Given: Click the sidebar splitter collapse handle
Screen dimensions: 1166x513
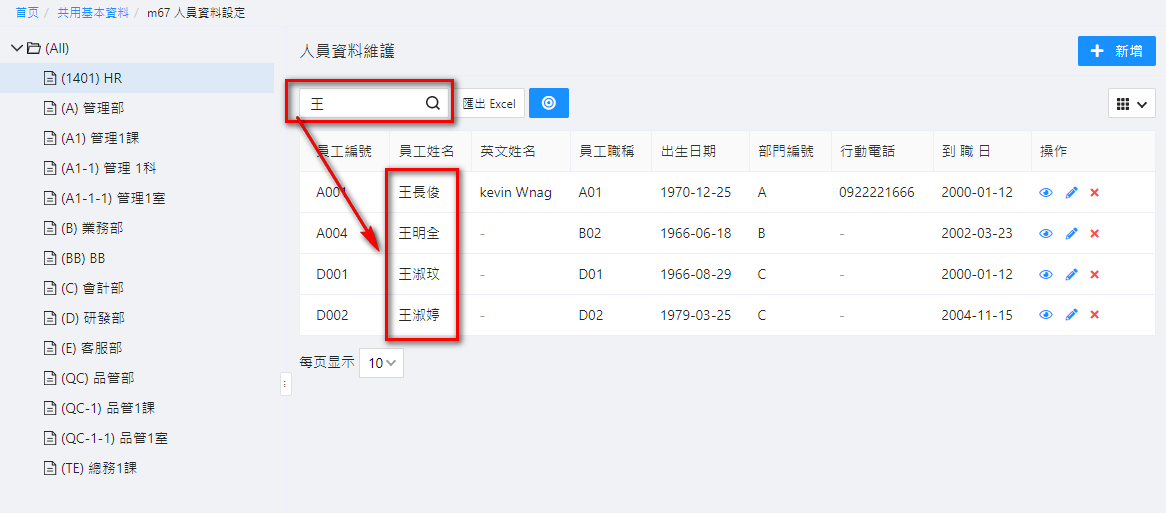Looking at the screenshot, I should coord(285,384).
